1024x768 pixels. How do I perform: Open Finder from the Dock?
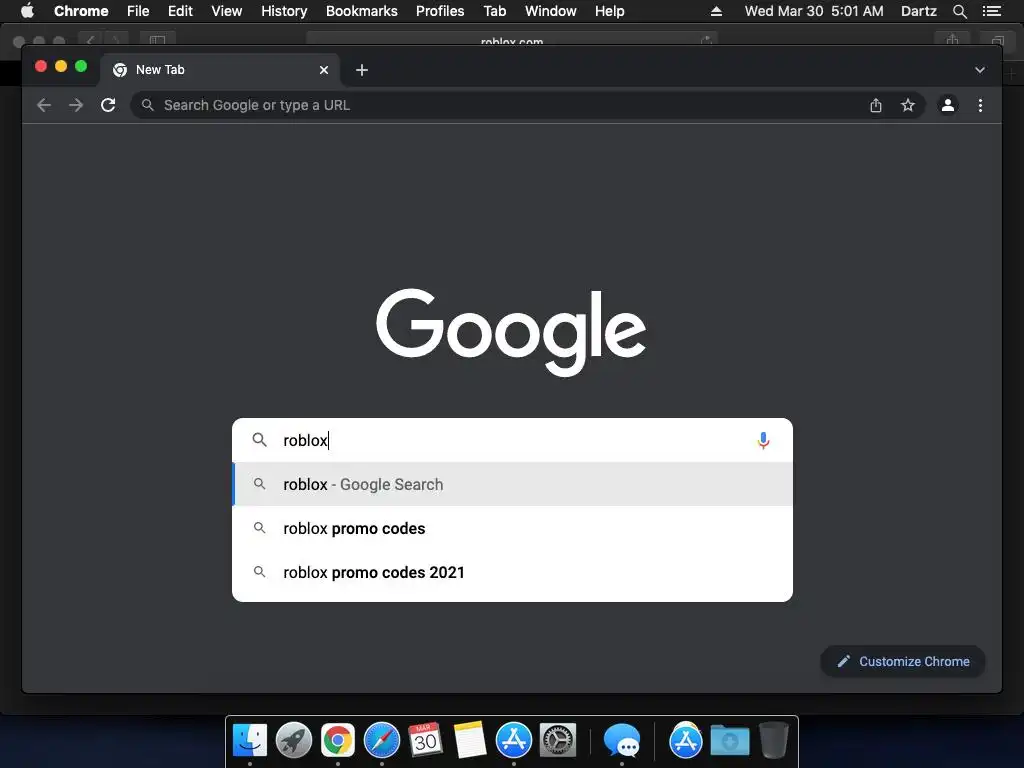coord(249,740)
